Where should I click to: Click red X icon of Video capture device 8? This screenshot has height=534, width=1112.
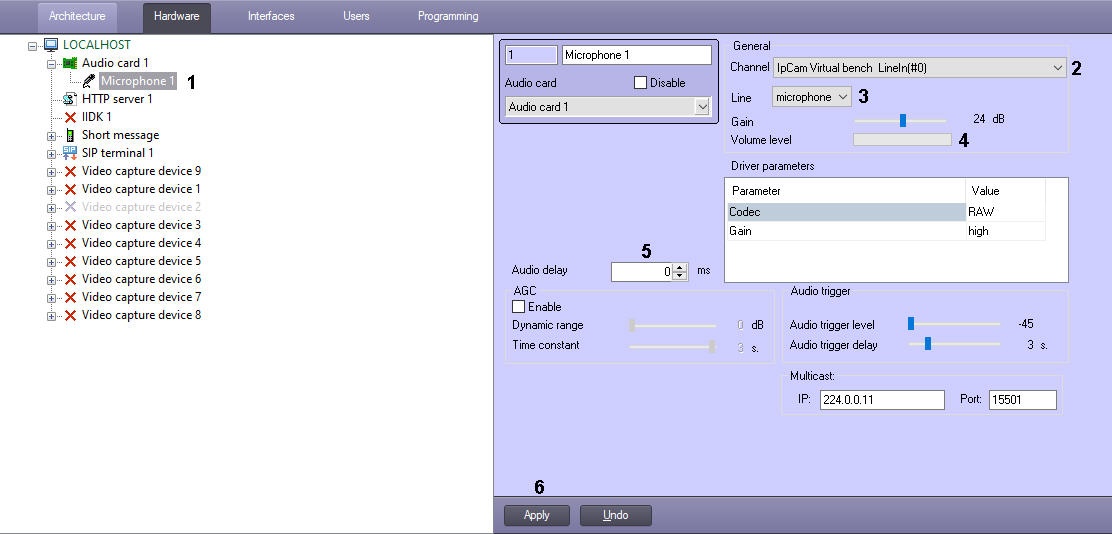[x=70, y=316]
